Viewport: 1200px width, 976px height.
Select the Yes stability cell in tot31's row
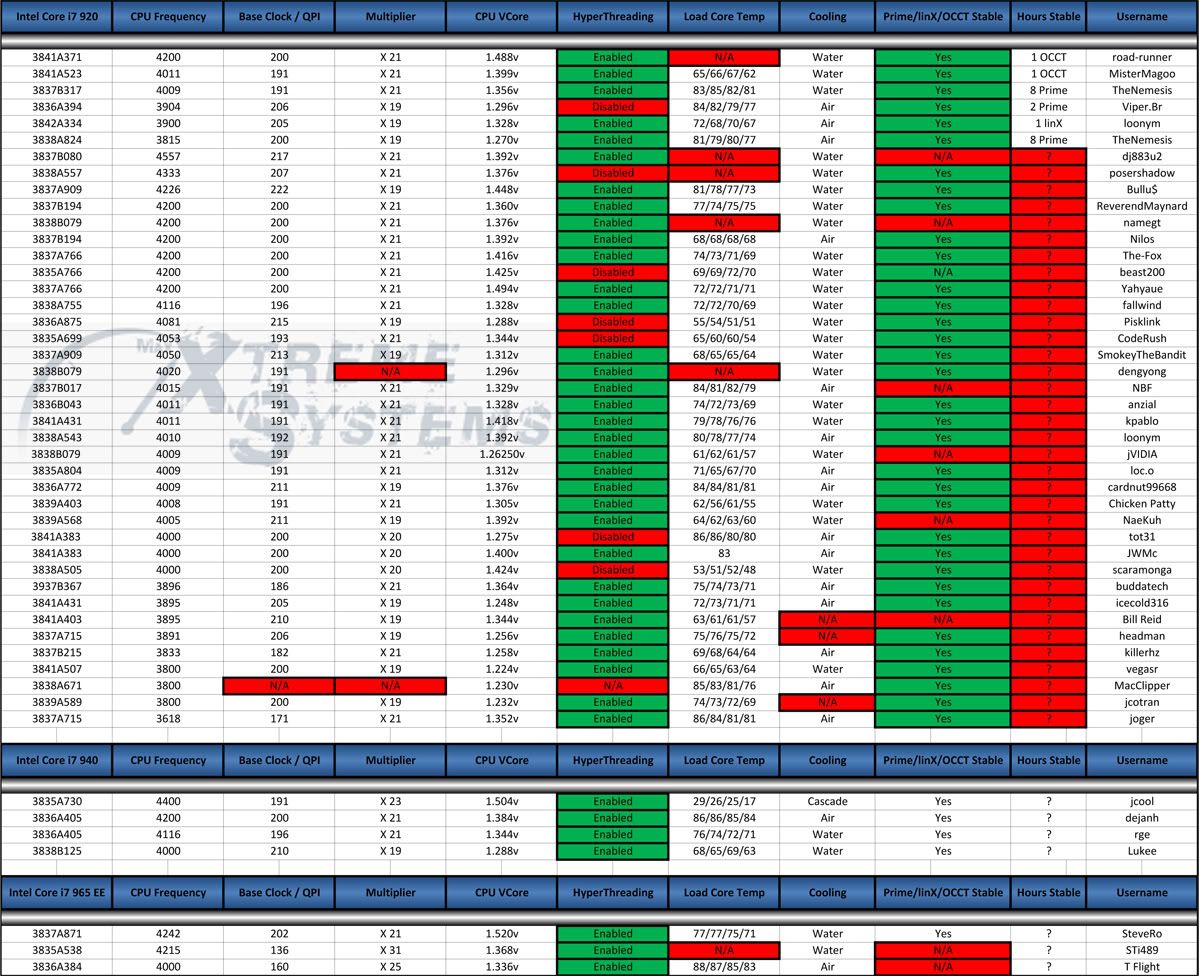(943, 537)
